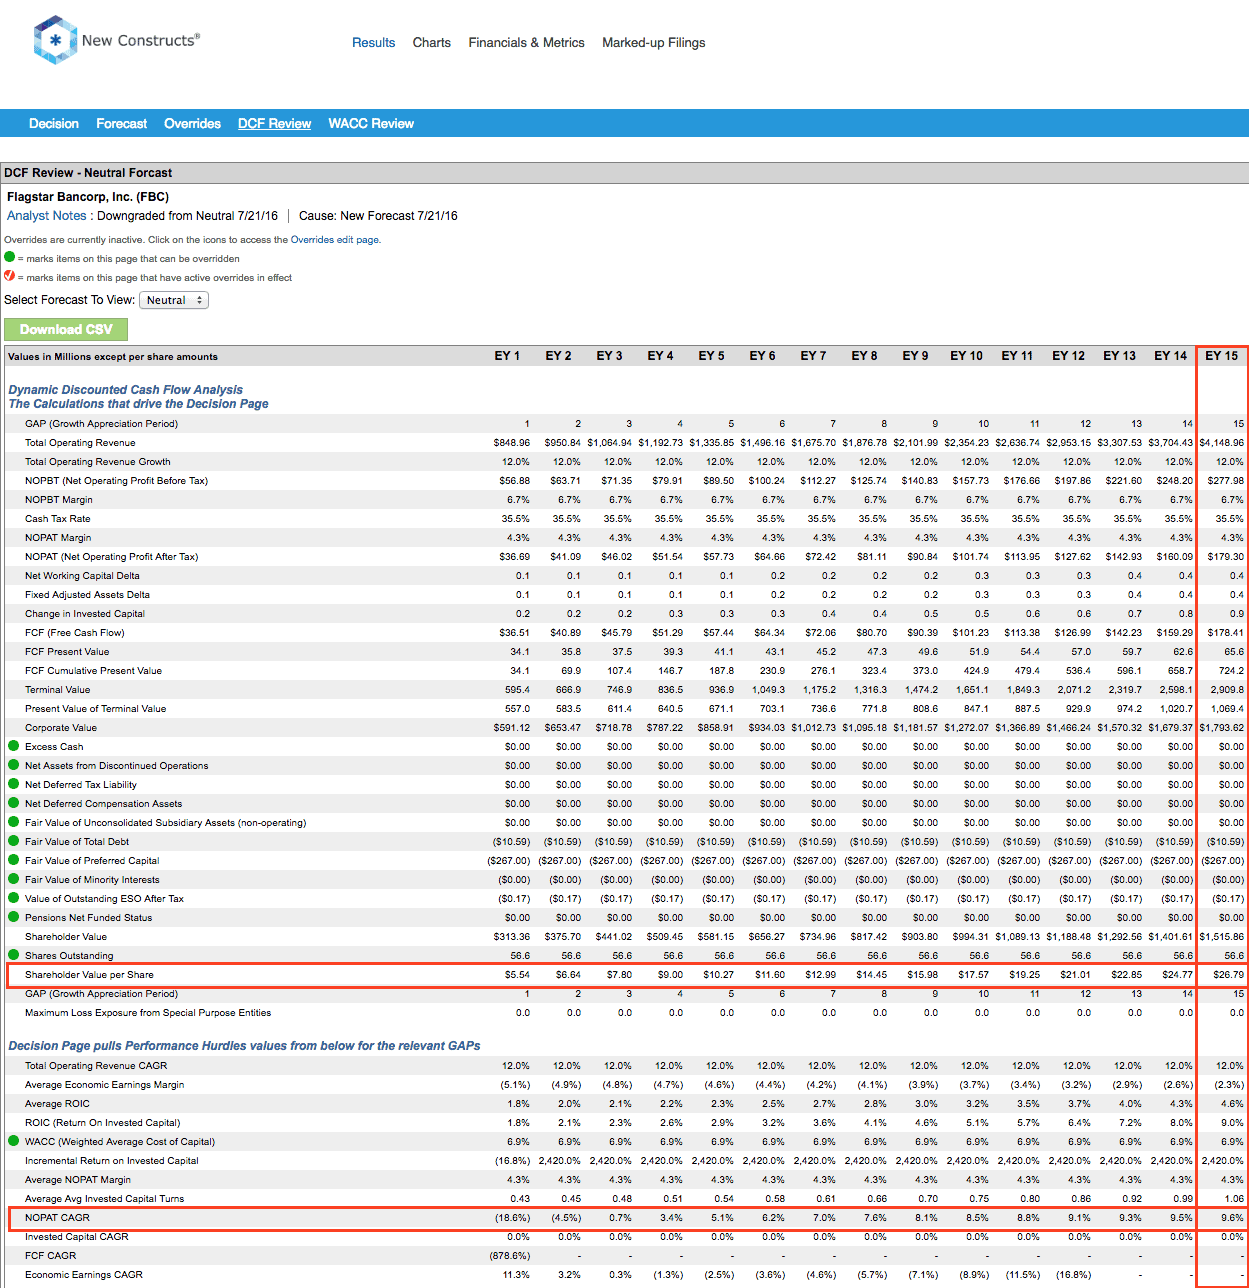Click the 'Cash Tax Rate' row label
This screenshot has width=1249, height=1288.
click(x=58, y=519)
